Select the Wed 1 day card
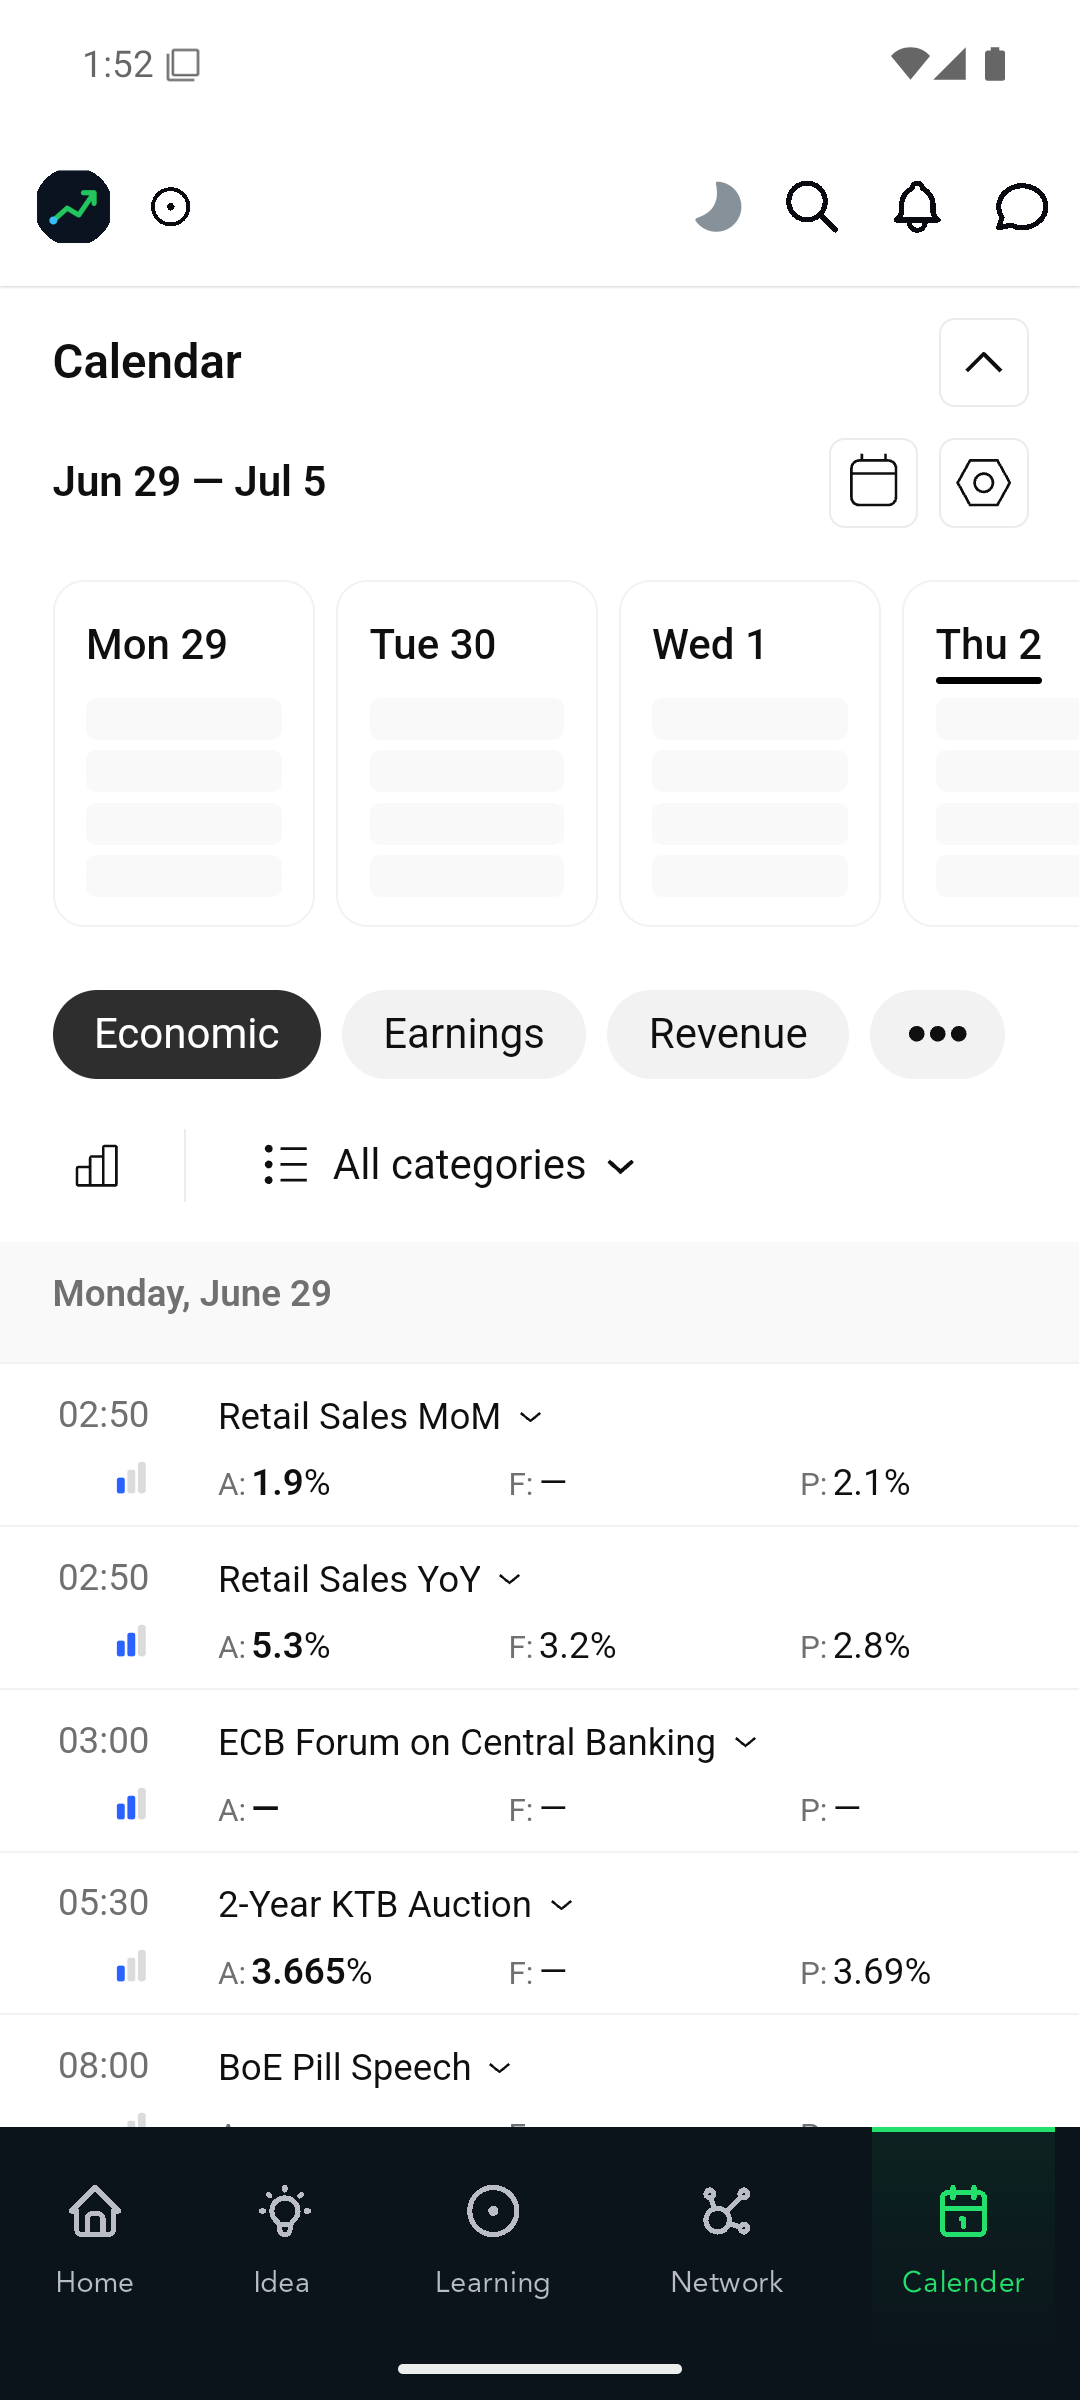This screenshot has height=2400, width=1080. pos(750,753)
